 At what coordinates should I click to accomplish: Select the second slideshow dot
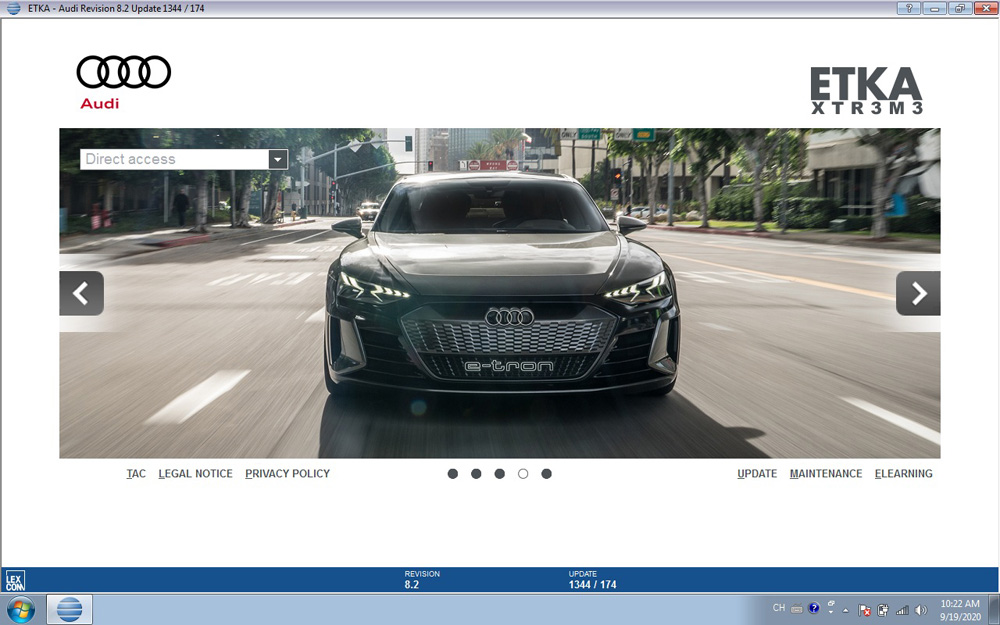(476, 474)
